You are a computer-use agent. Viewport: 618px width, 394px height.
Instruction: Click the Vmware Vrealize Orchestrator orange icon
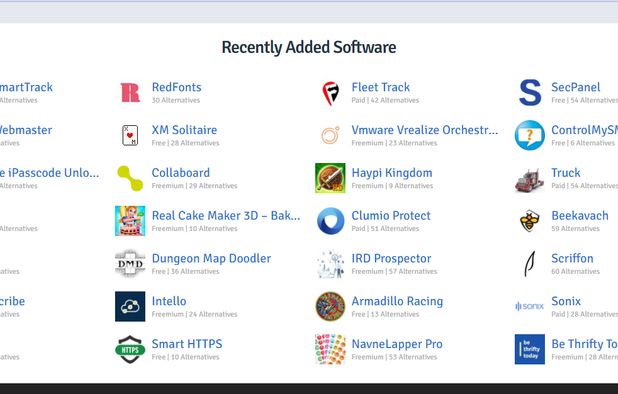pos(330,136)
